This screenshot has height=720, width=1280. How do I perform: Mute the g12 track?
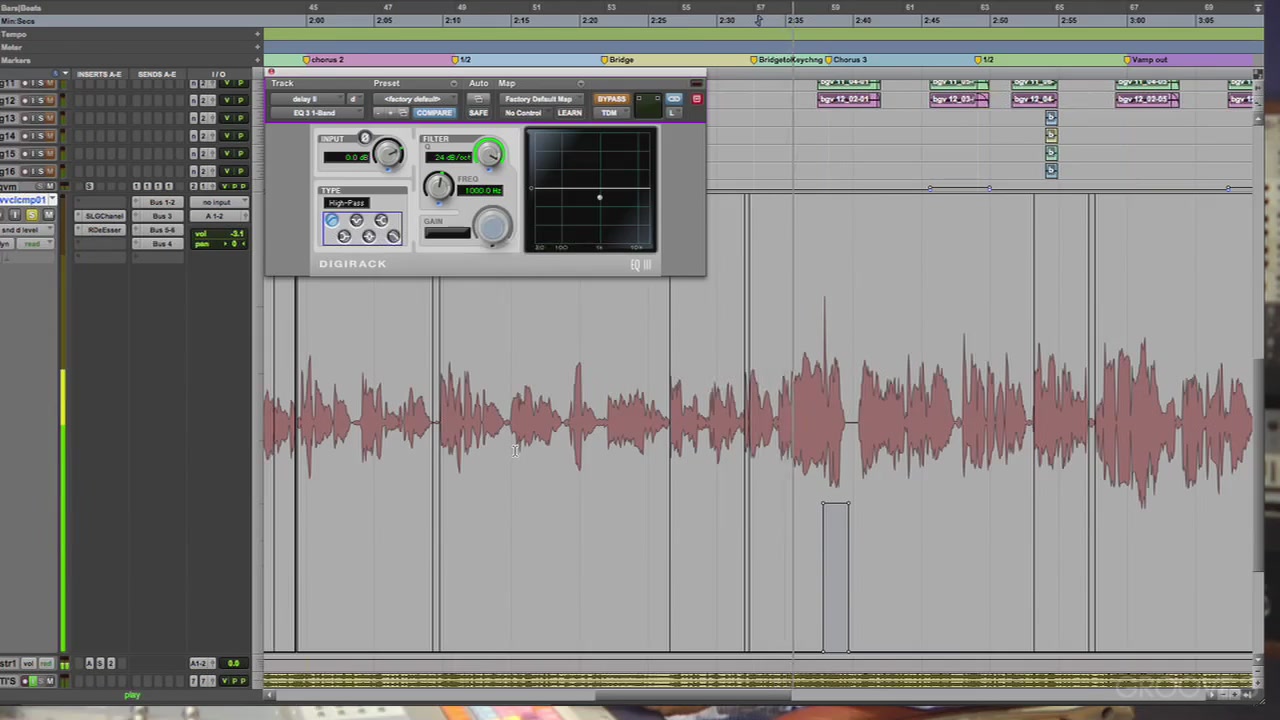tap(49, 101)
